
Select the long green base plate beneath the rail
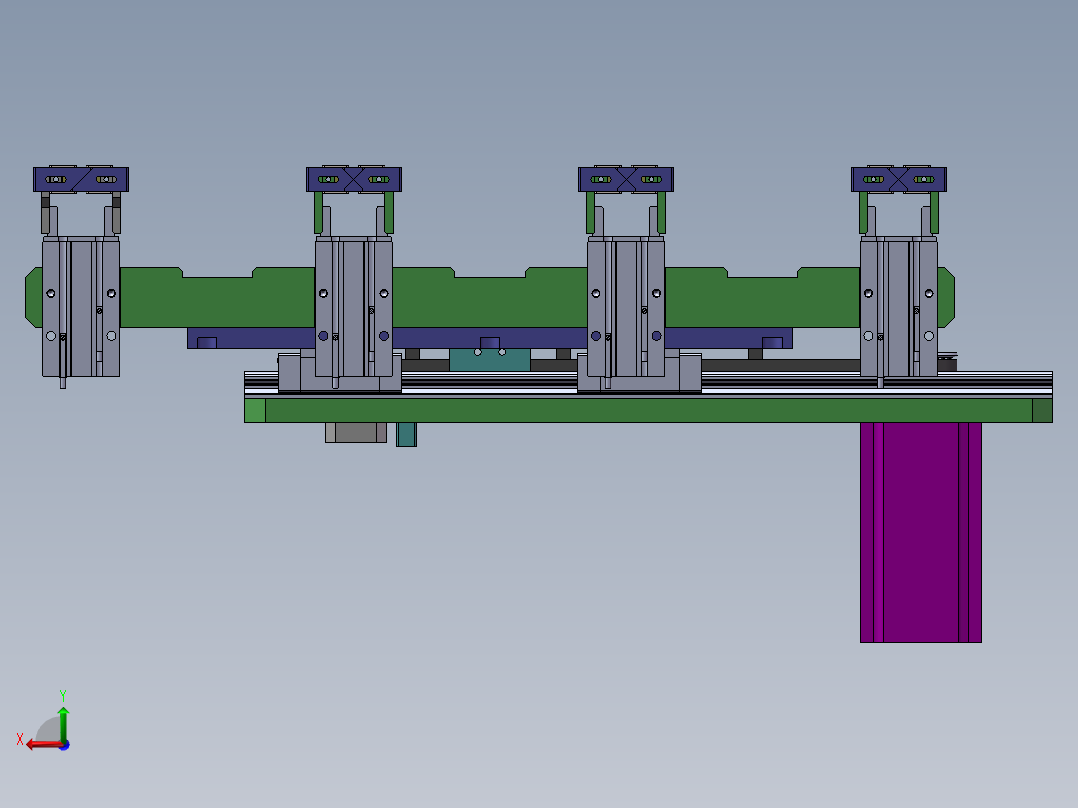tap(648, 411)
